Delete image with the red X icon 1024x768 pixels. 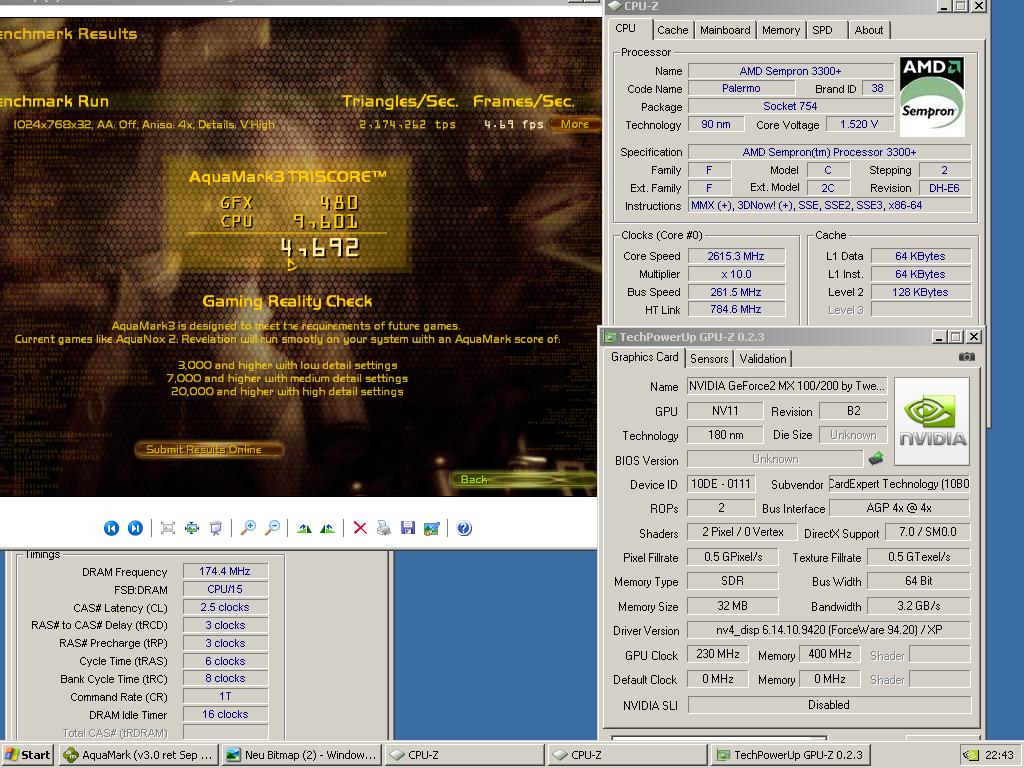(x=360, y=528)
